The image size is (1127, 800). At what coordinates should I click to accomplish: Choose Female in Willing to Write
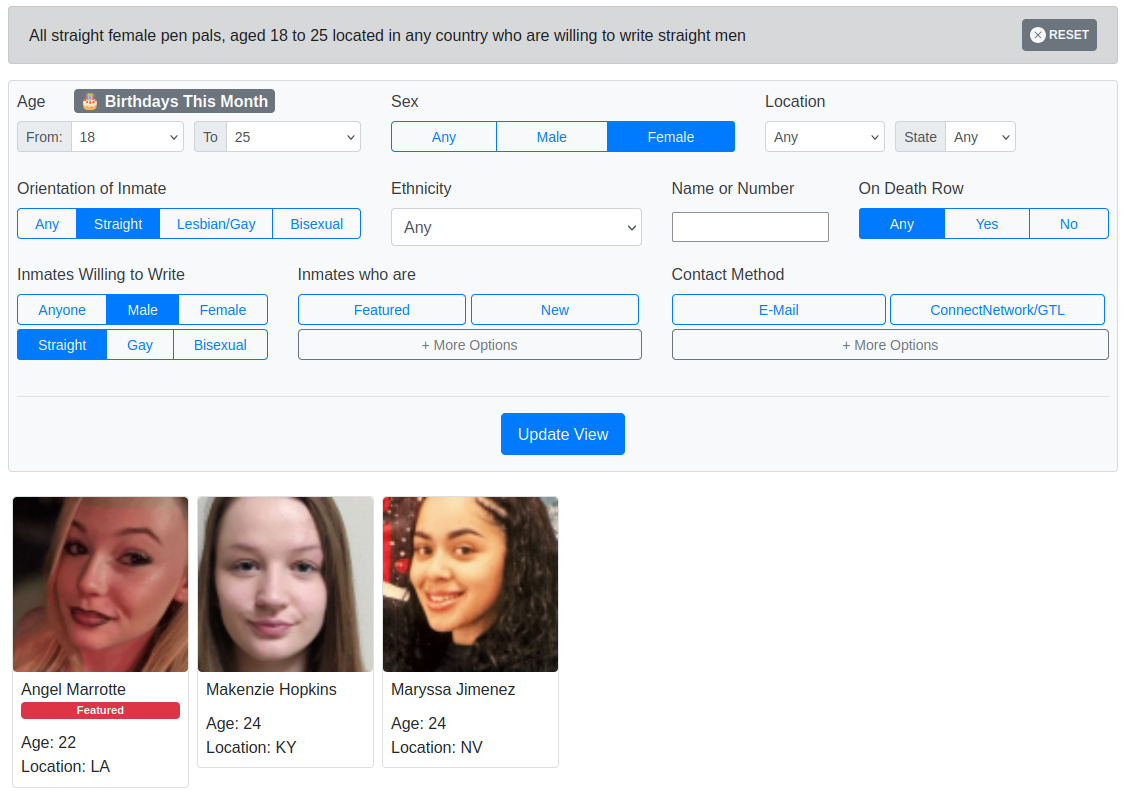223,310
